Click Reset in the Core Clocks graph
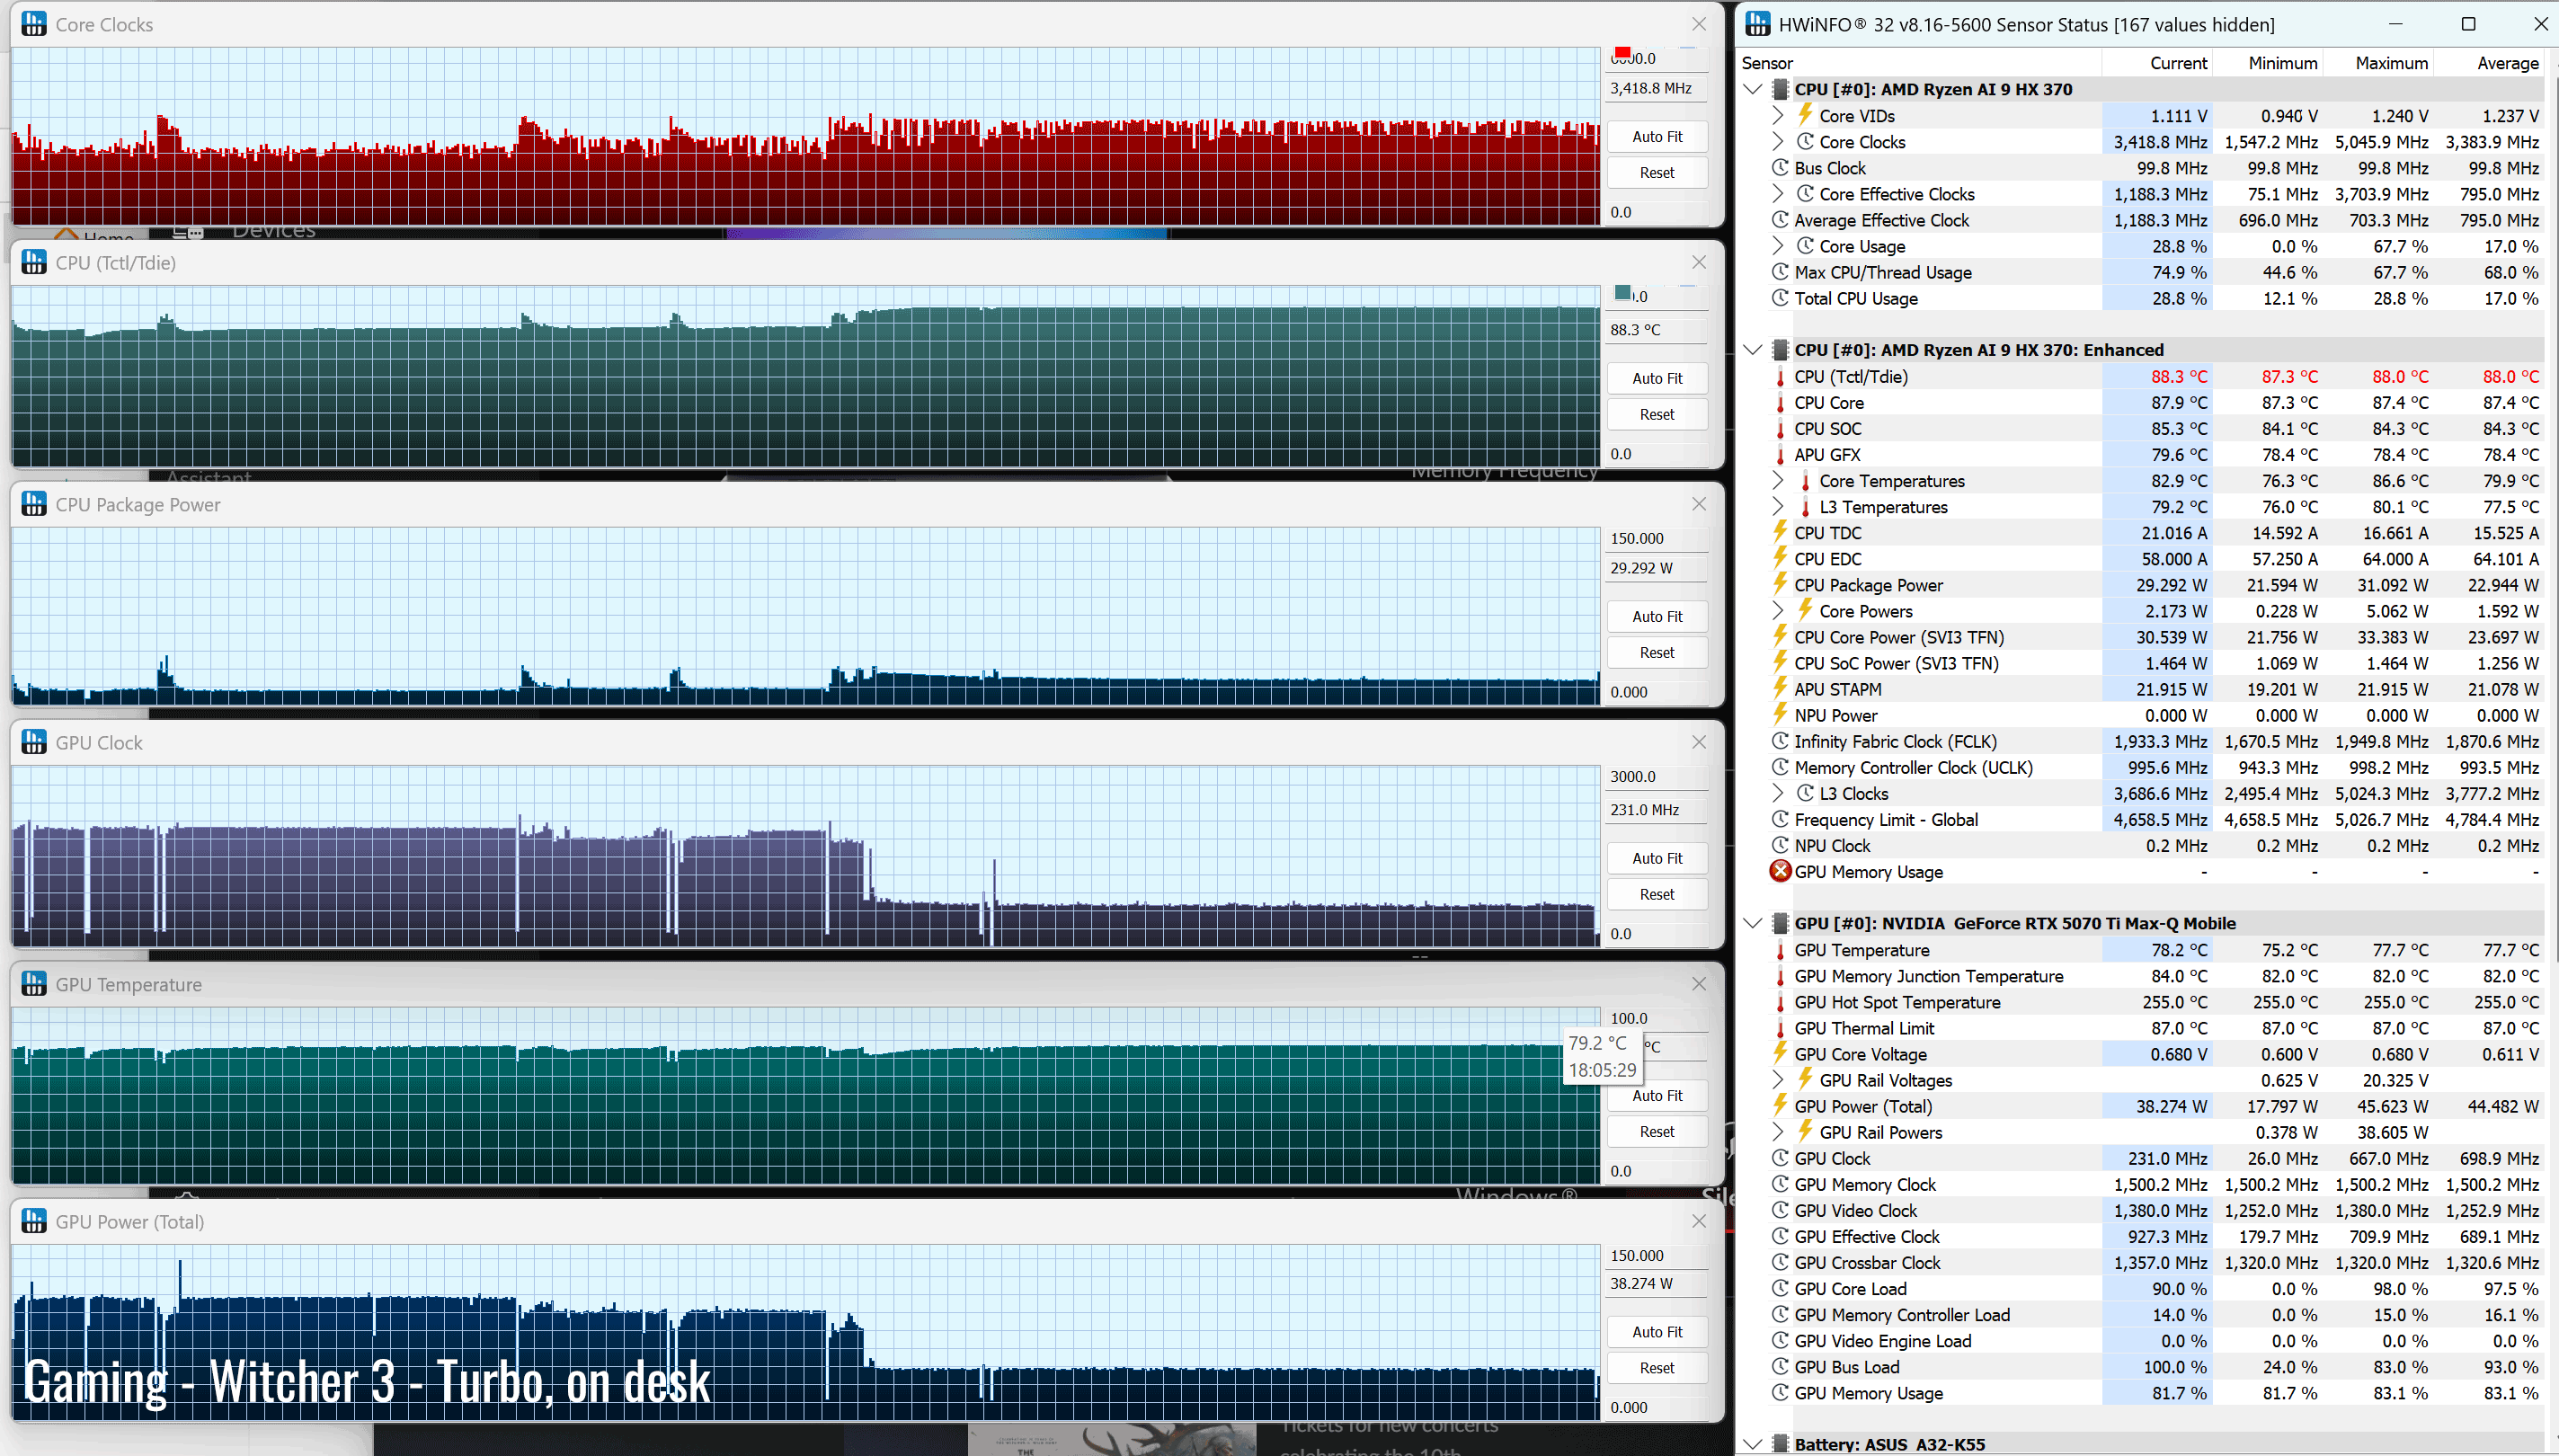This screenshot has width=2559, height=1456. click(1657, 173)
